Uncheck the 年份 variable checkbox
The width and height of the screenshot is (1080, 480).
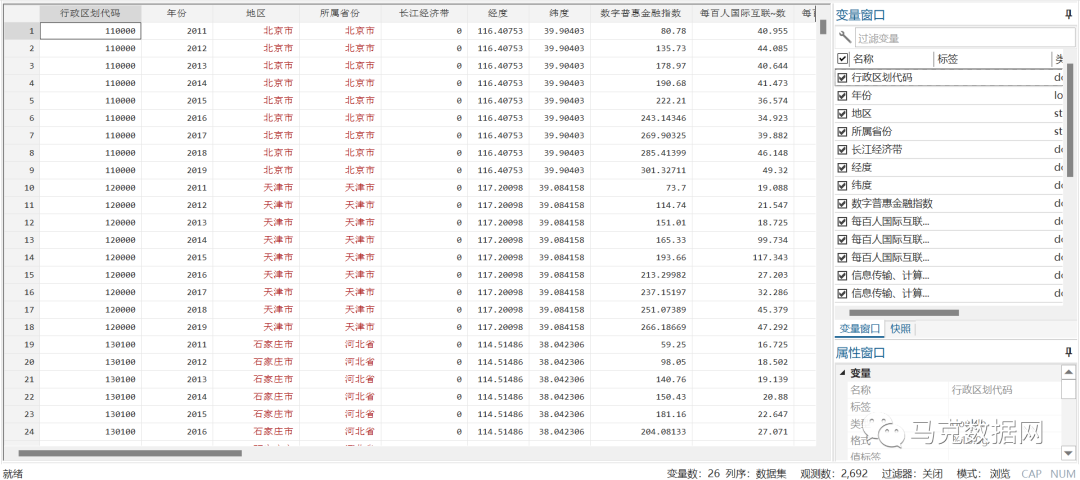pyautogui.click(x=842, y=96)
